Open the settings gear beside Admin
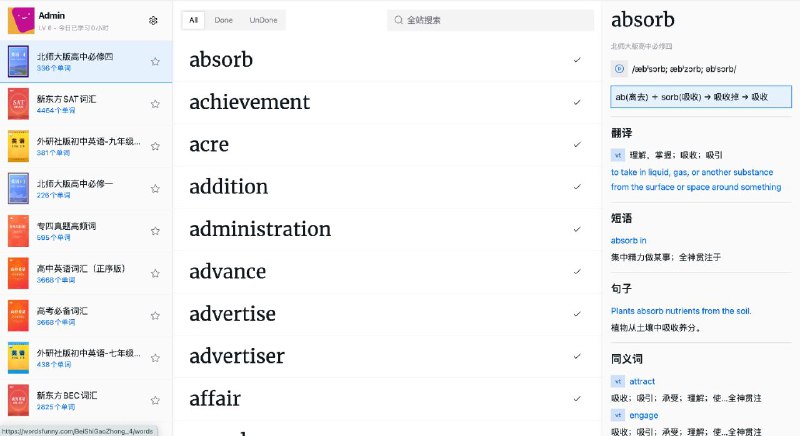The image size is (800, 436). click(153, 20)
